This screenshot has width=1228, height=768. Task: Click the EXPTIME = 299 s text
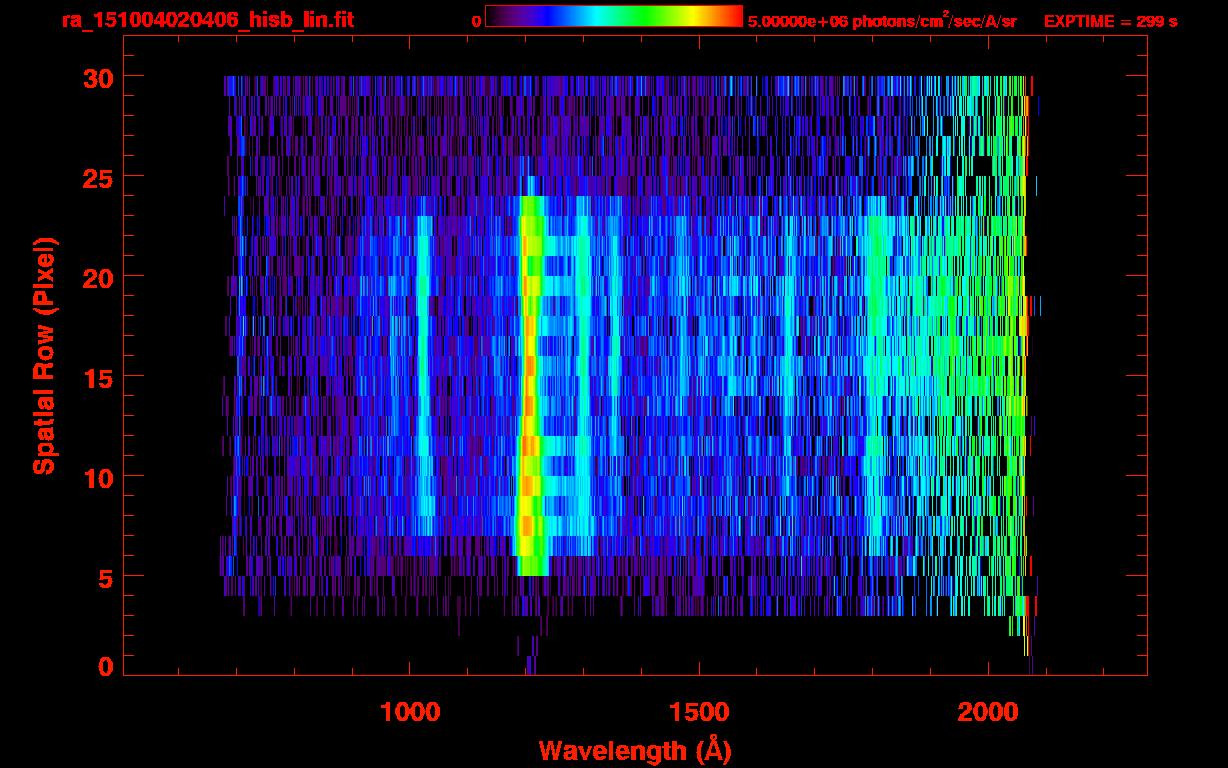(1110, 21)
